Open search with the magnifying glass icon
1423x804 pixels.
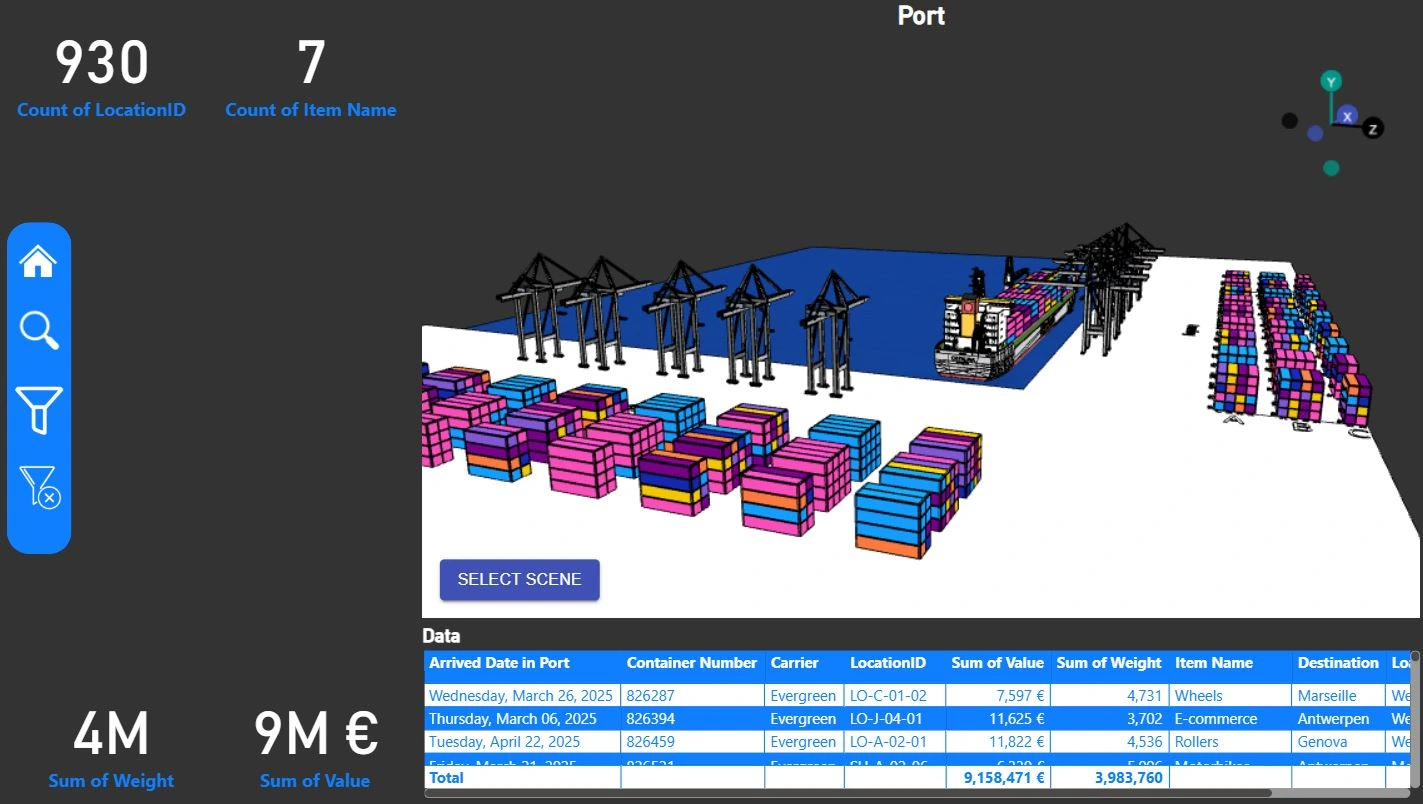tap(39, 330)
